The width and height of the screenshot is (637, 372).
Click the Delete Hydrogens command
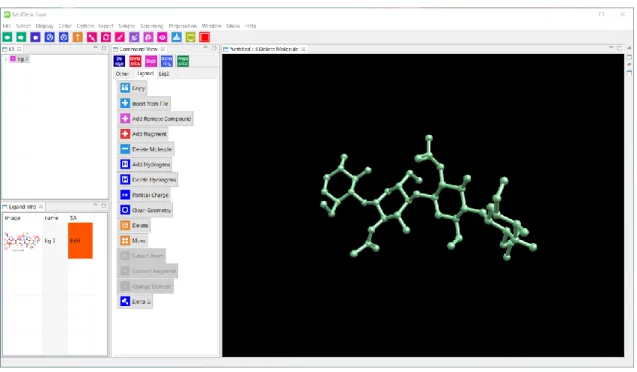click(148, 180)
